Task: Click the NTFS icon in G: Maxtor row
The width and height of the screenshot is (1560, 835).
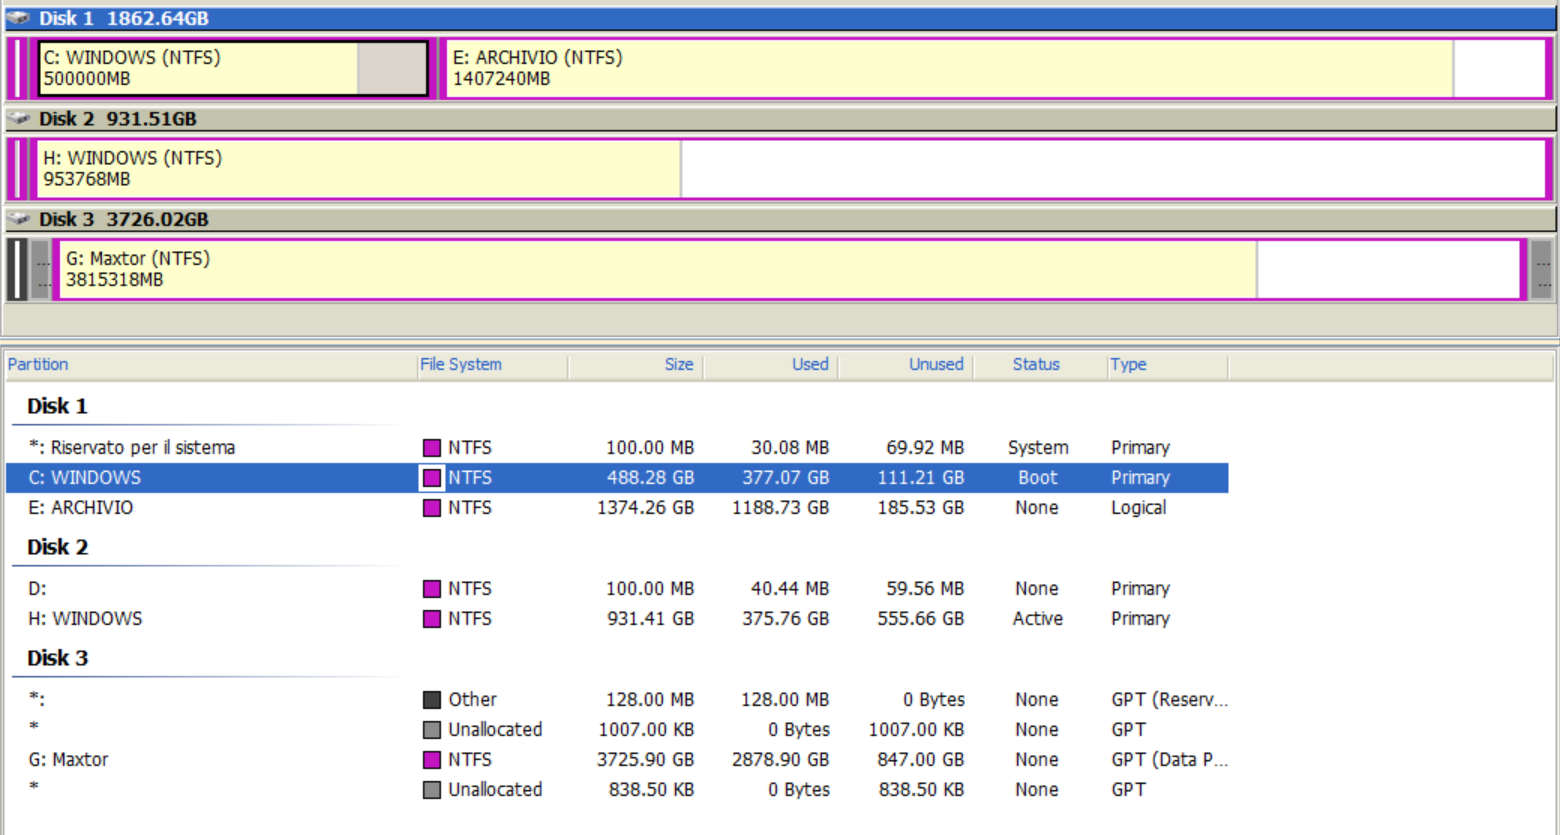Action: tap(431, 760)
